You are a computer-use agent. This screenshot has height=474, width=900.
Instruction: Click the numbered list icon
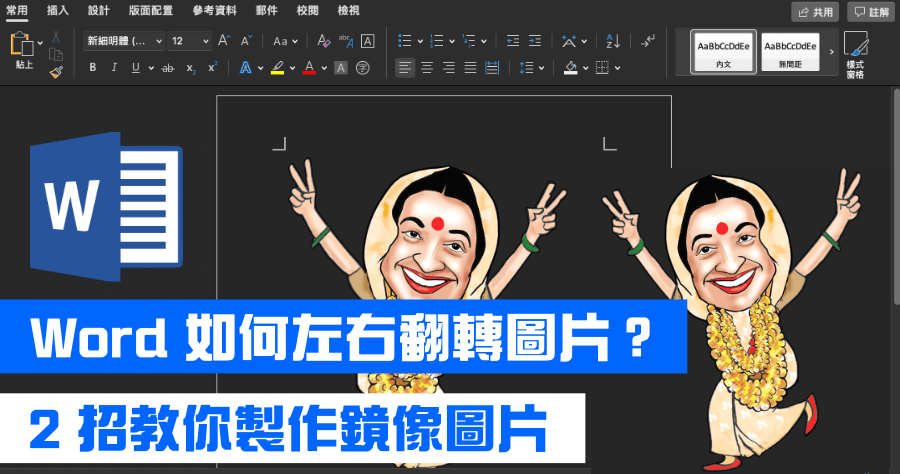coord(437,41)
